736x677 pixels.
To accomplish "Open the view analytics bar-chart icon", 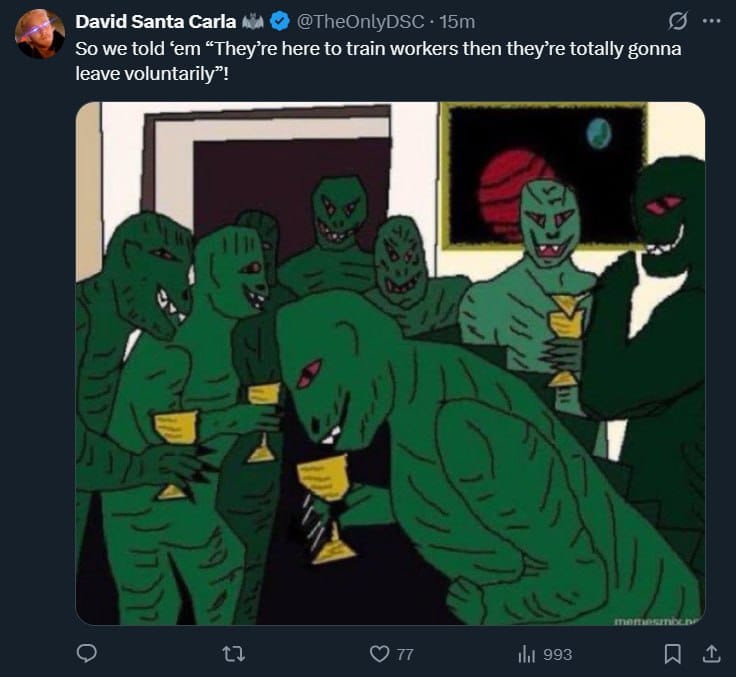I will (x=527, y=653).
